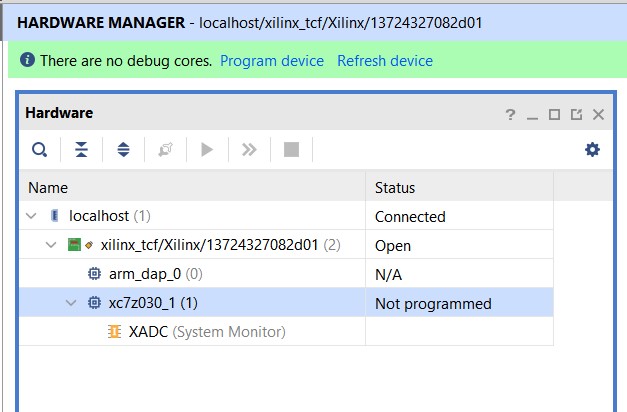Click the Run Trigger play icon

pos(207,150)
